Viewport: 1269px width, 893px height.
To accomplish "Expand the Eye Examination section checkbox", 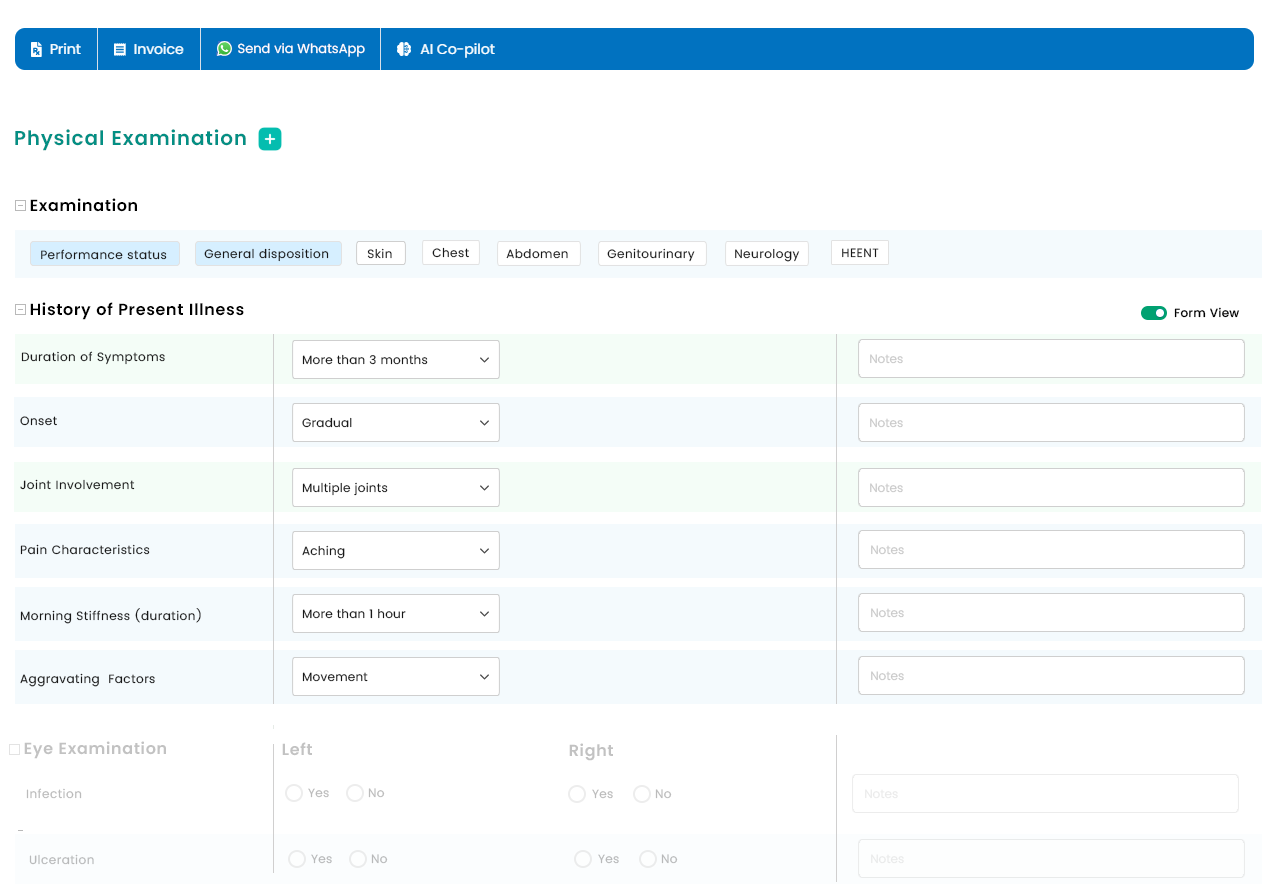I will tap(14, 749).
